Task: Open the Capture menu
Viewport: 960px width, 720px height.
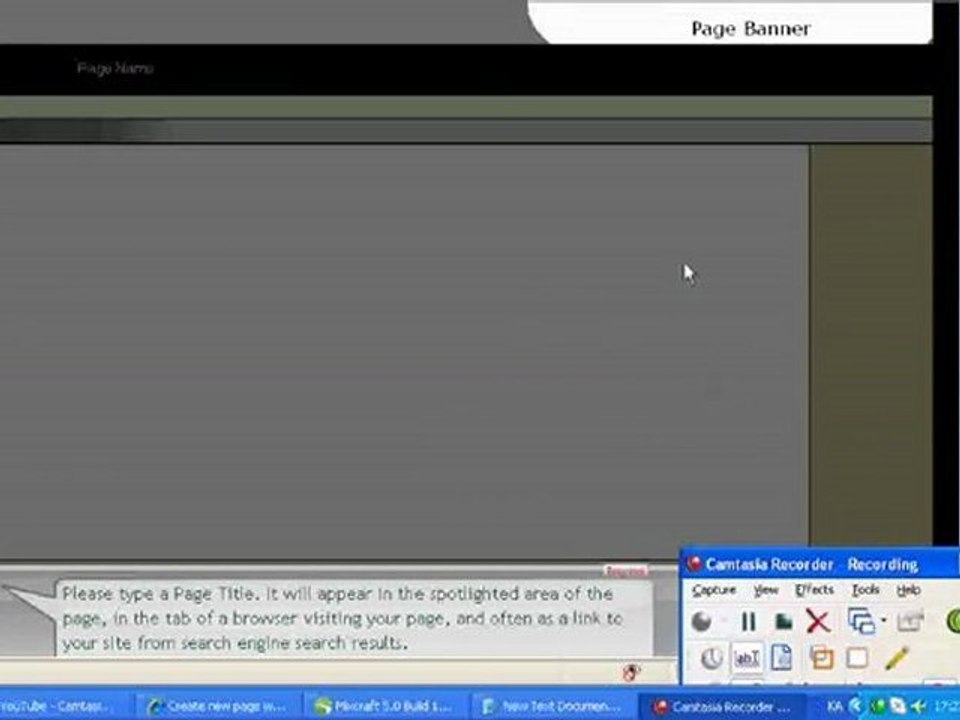Action: click(714, 590)
